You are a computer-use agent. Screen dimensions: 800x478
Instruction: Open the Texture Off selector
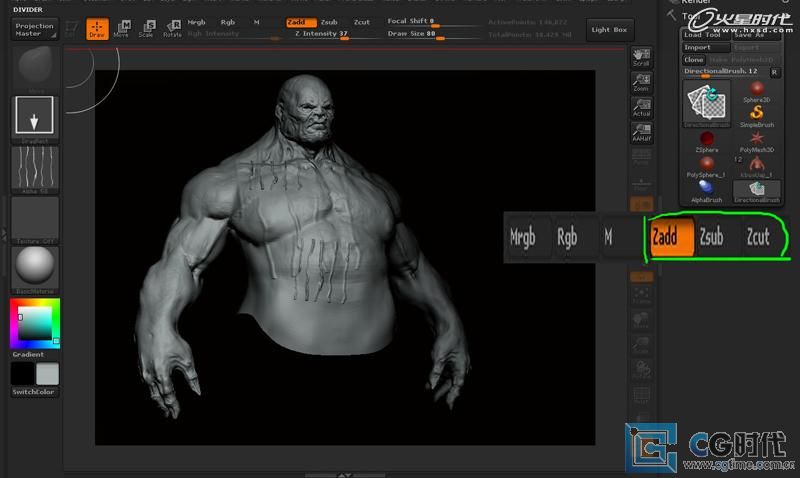(x=35, y=220)
